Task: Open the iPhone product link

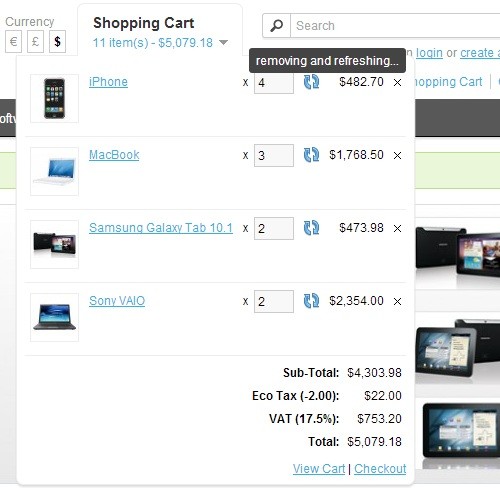Action: [108, 82]
